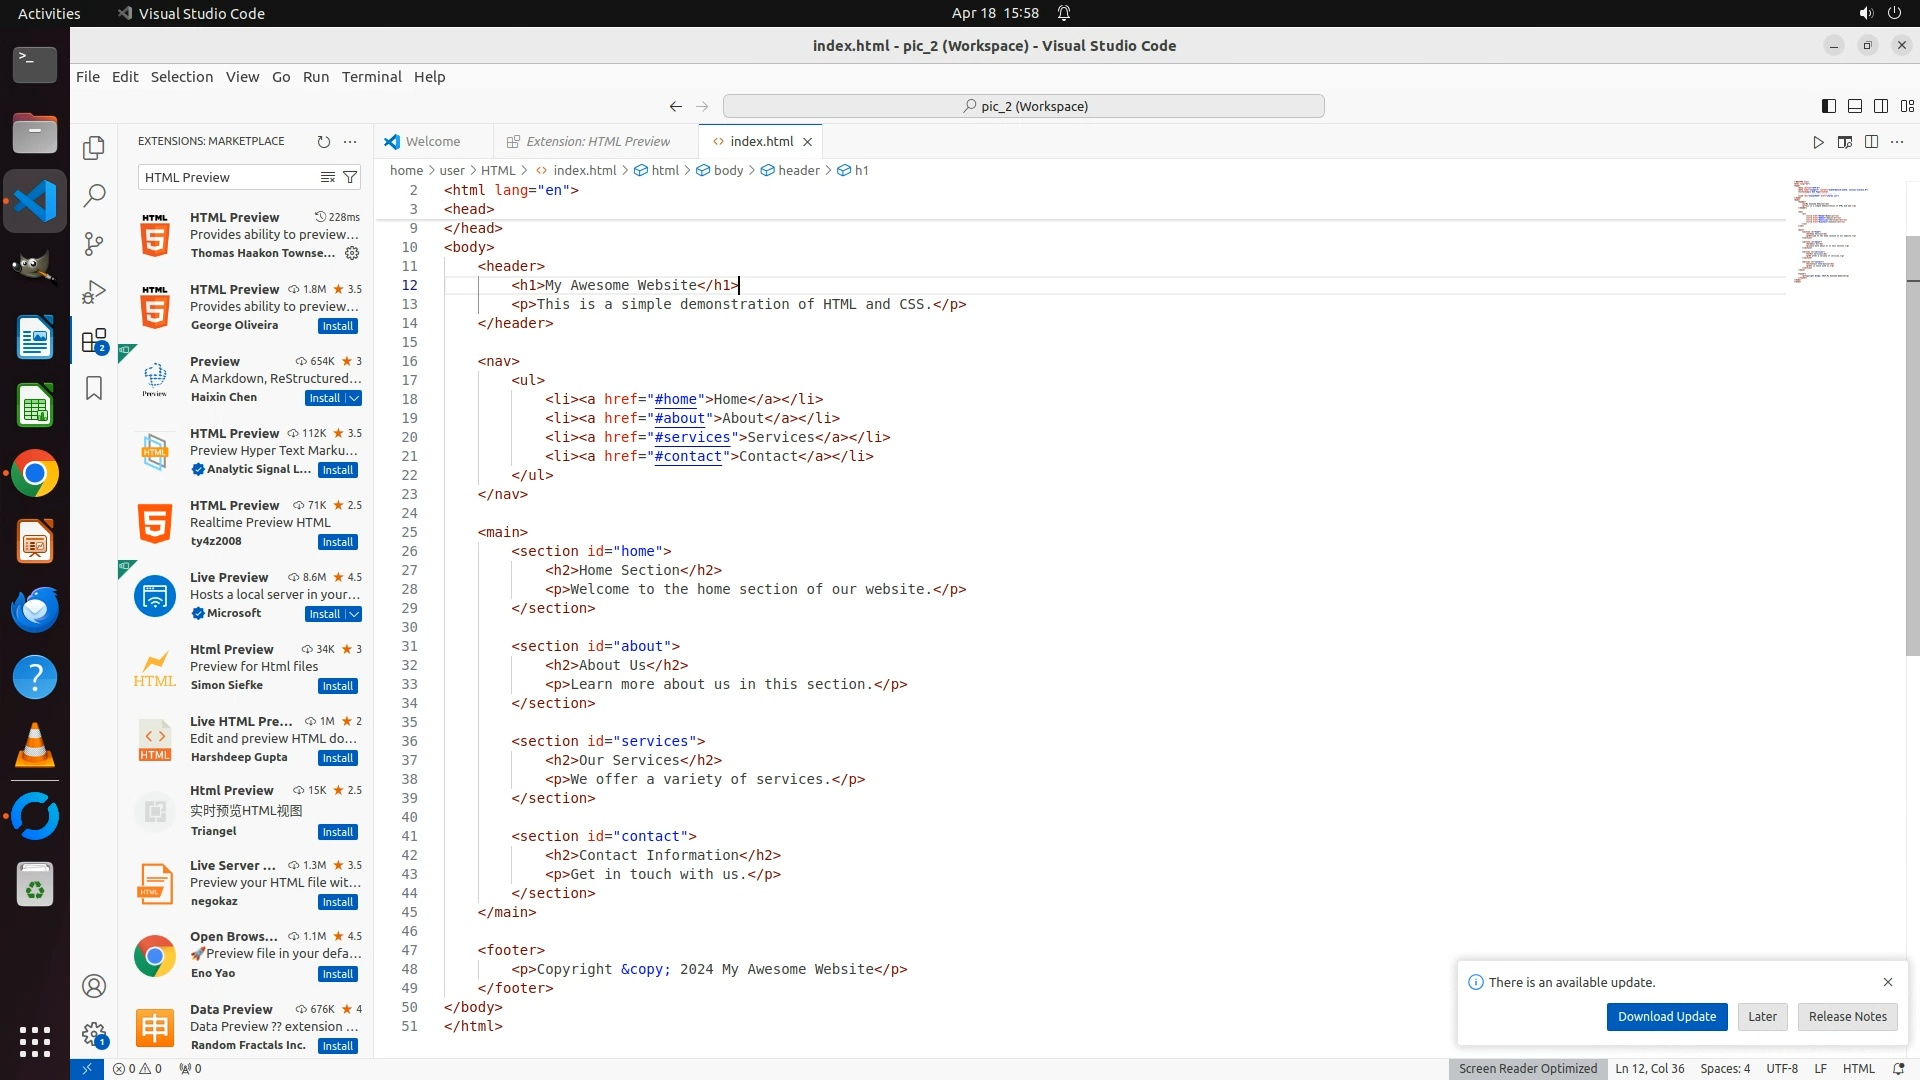Toggle the Secondary Side Bar layout button
Viewport: 1920px width, 1080px height.
point(1880,106)
